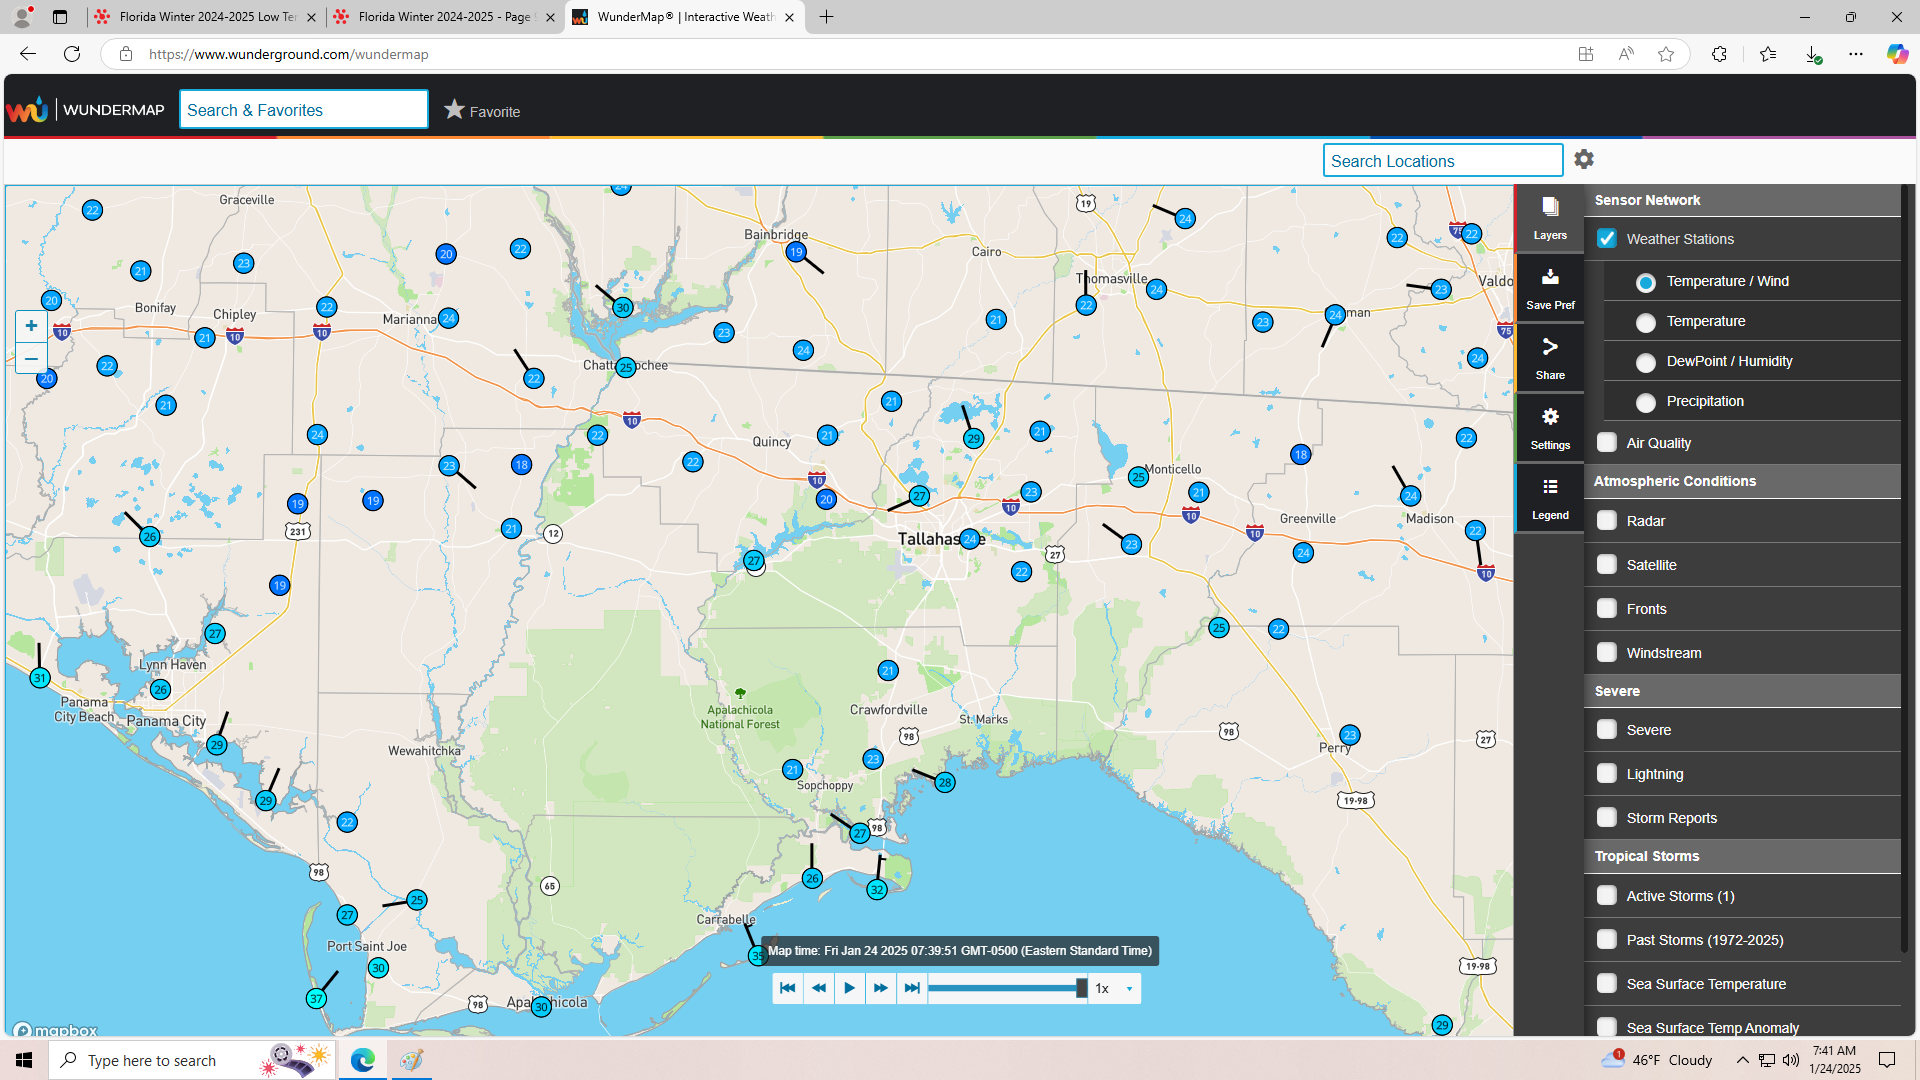This screenshot has height=1080, width=1920.
Task: Select the Temperature radio option
Action: (1646, 322)
